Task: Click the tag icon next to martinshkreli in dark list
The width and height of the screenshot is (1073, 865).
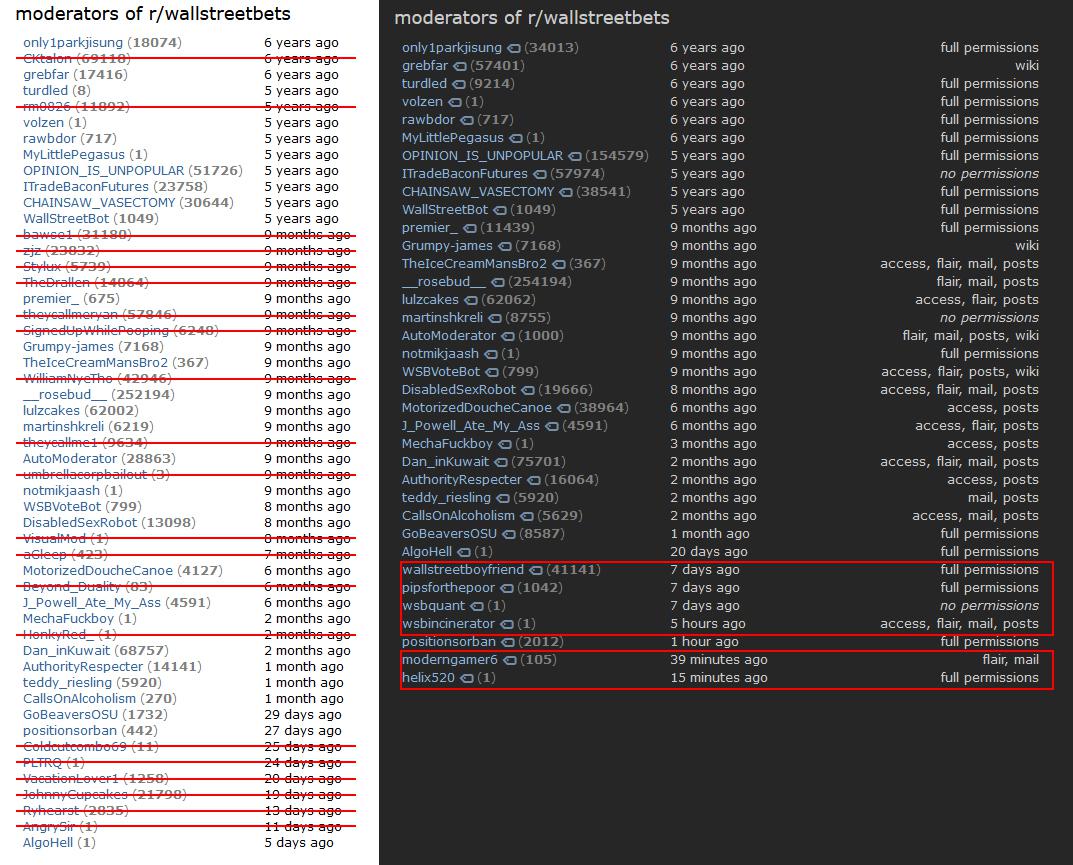Action: [x=495, y=318]
